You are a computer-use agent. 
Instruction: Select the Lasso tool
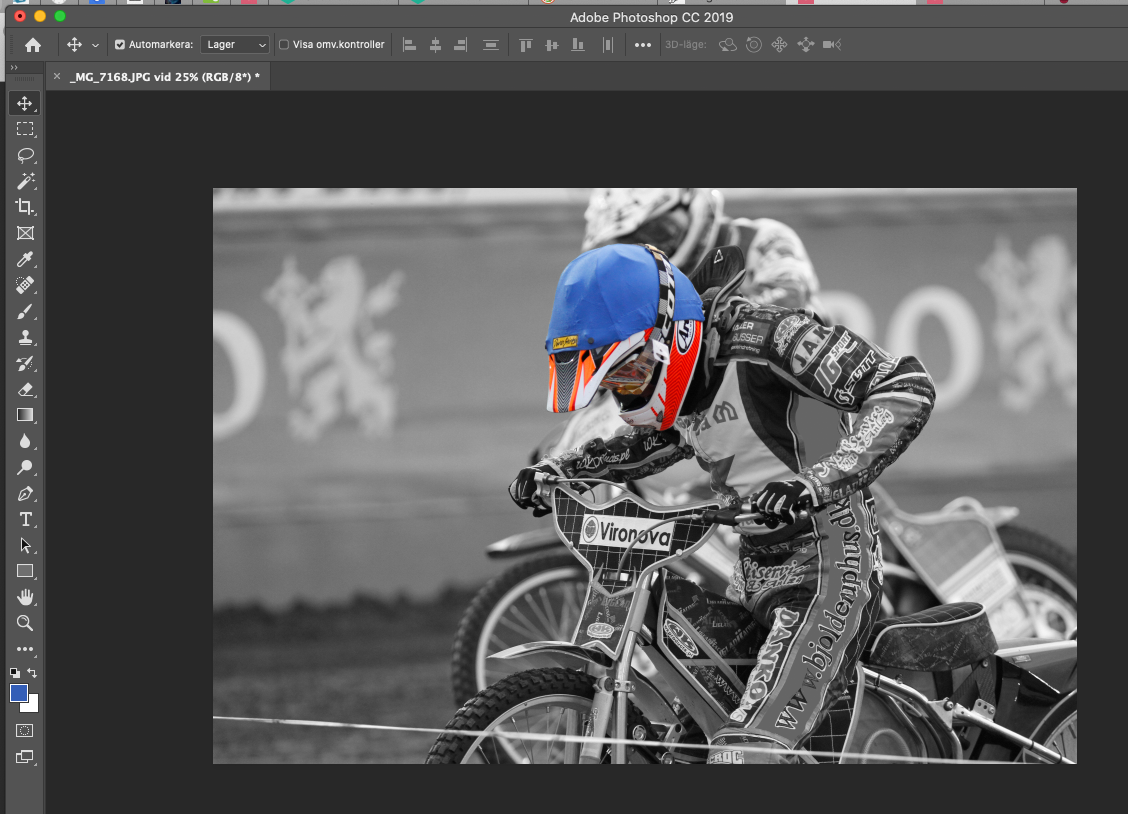[x=25, y=155]
